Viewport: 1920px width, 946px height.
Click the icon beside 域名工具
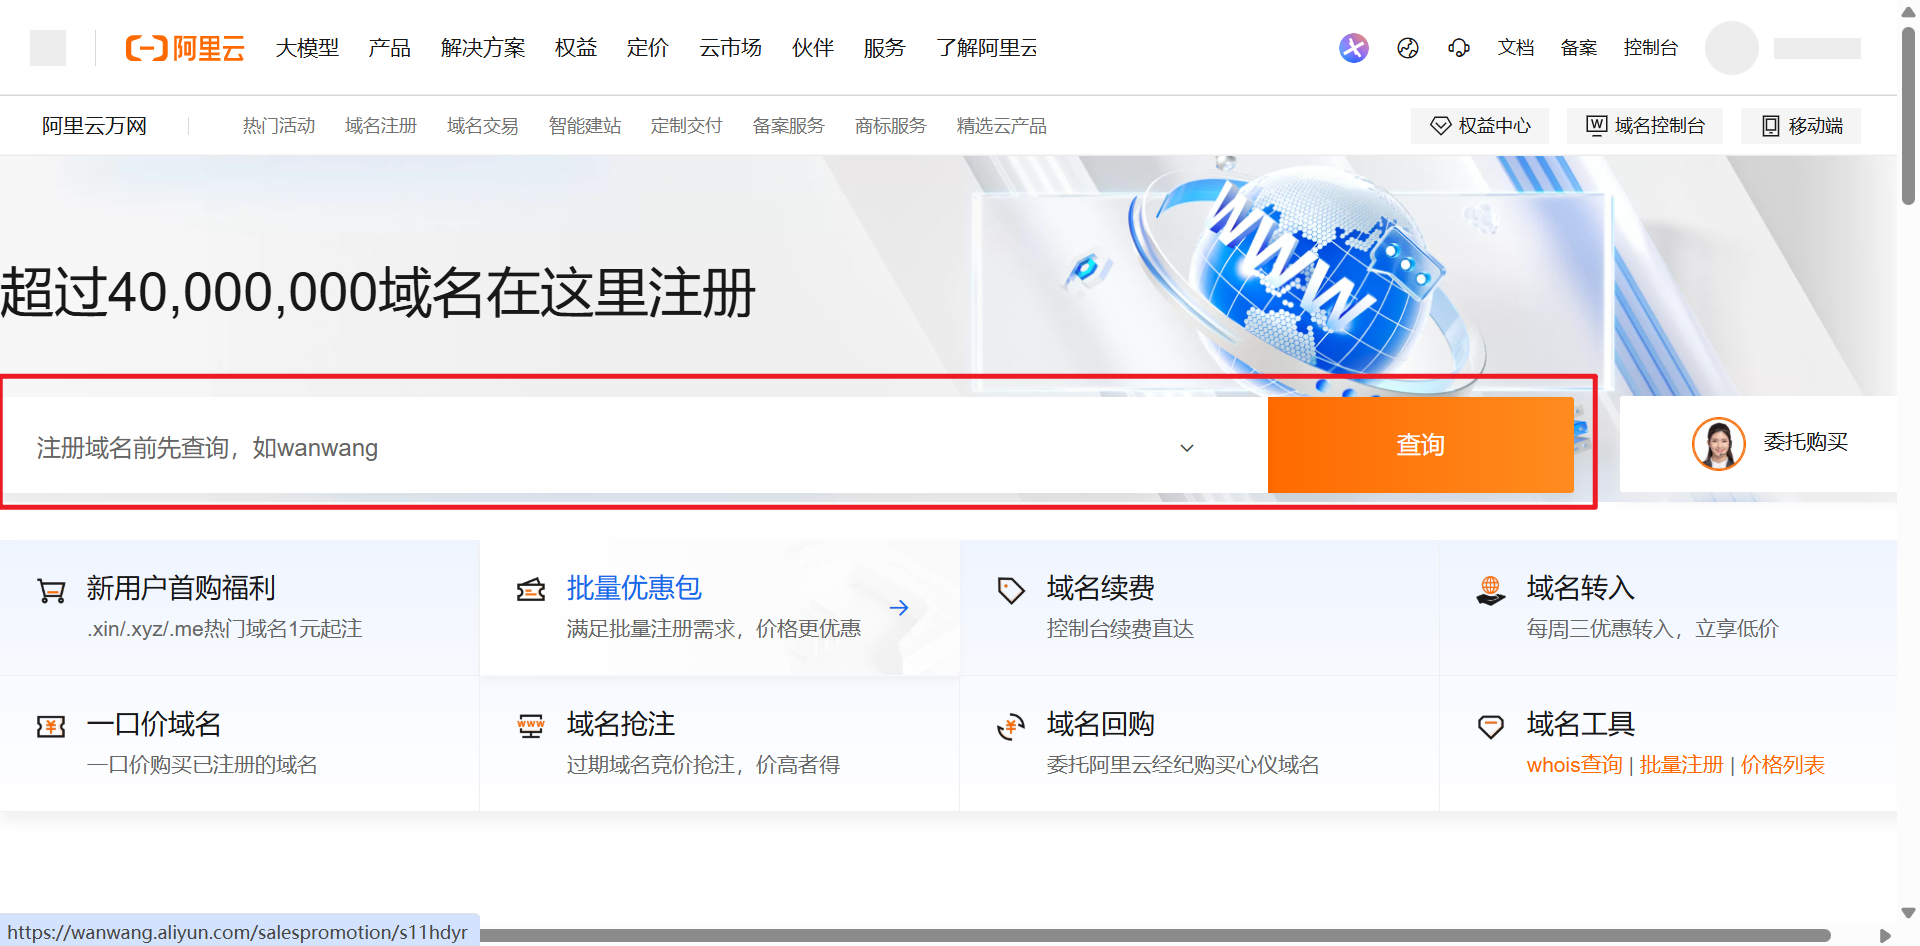[1491, 727]
